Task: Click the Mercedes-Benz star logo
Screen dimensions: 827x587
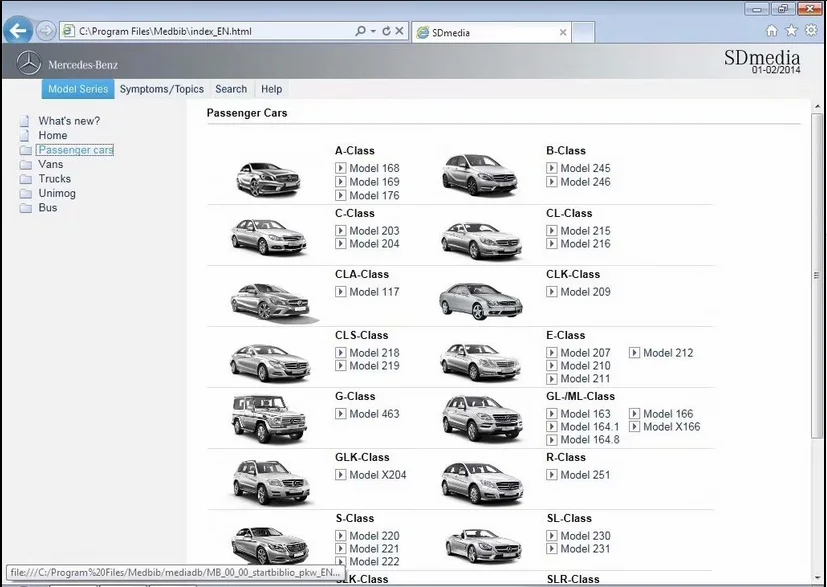Action: point(28,63)
